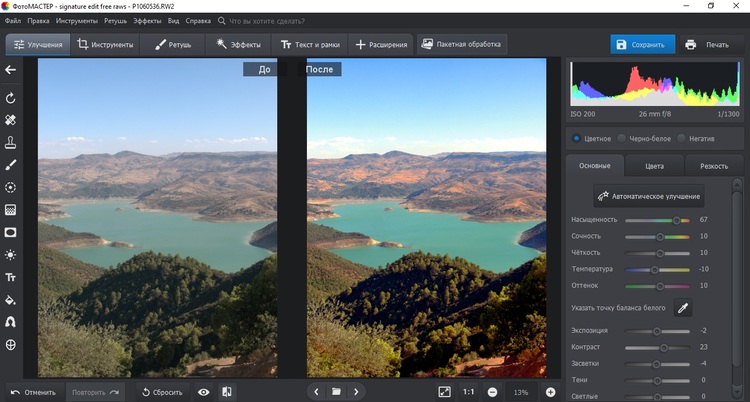The width and height of the screenshot is (750, 402).
Task: Select the brush tool in left sidebar
Action: point(11,164)
